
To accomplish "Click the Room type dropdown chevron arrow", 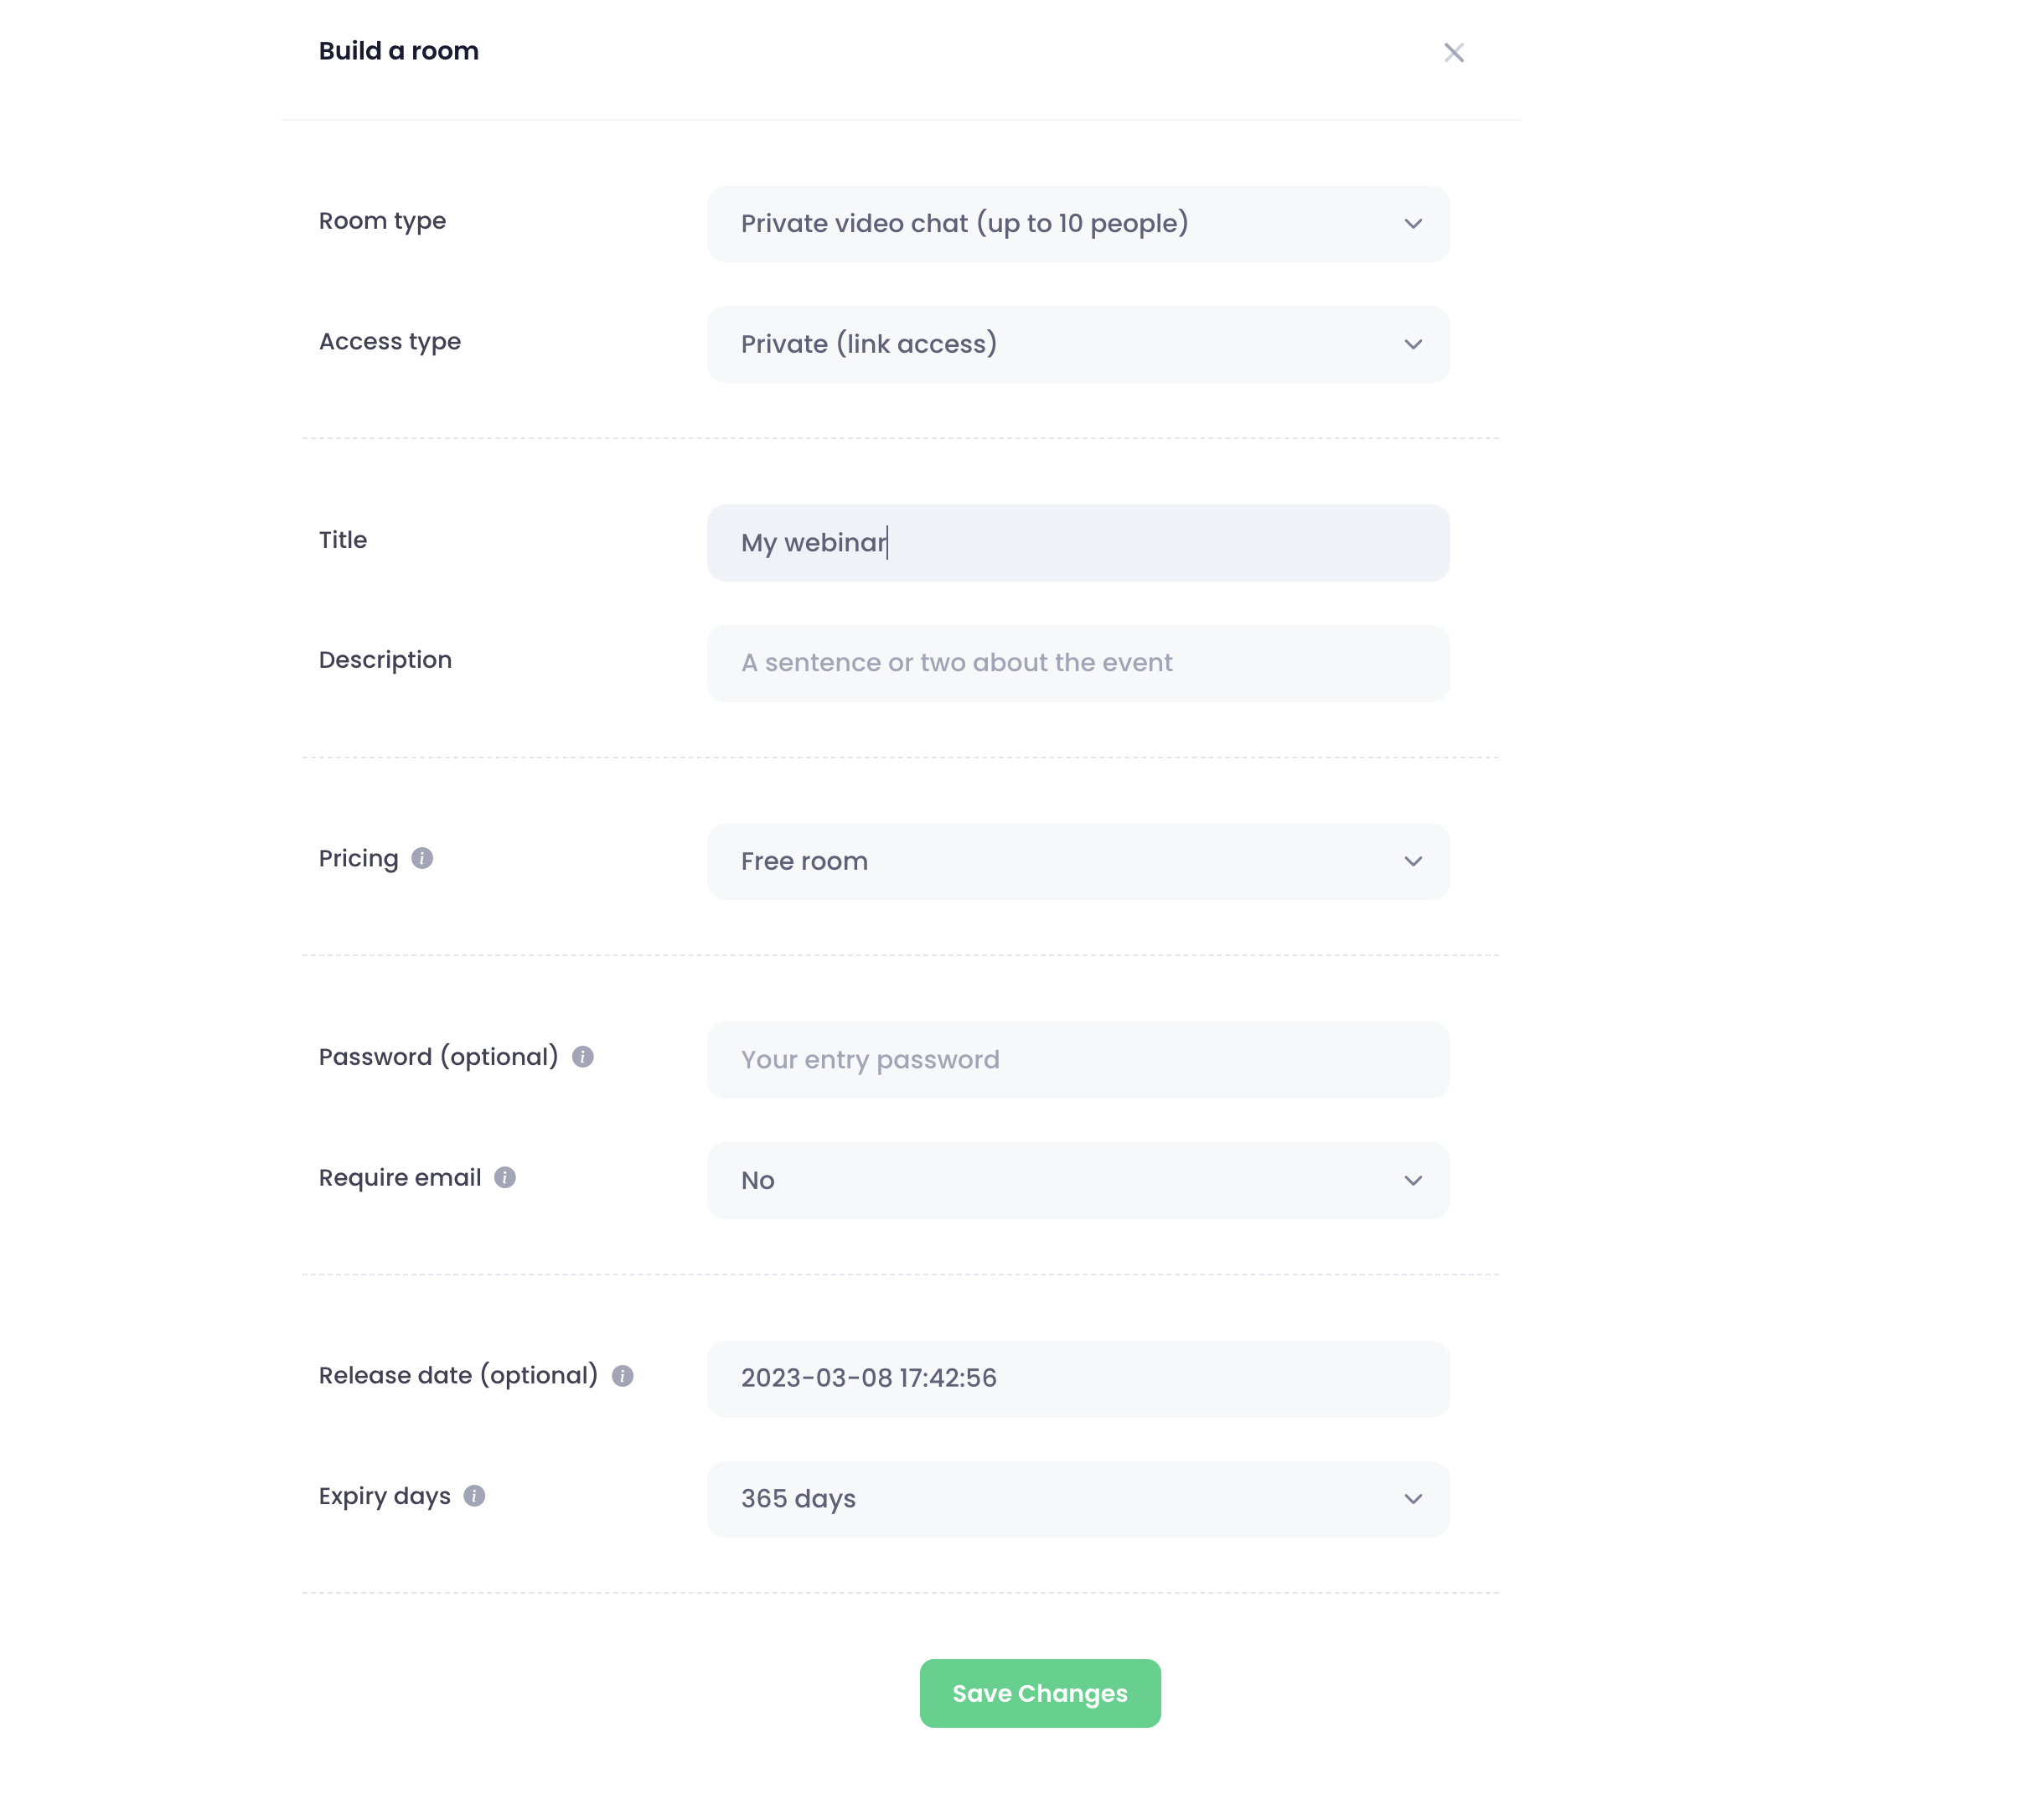I will pos(1412,224).
